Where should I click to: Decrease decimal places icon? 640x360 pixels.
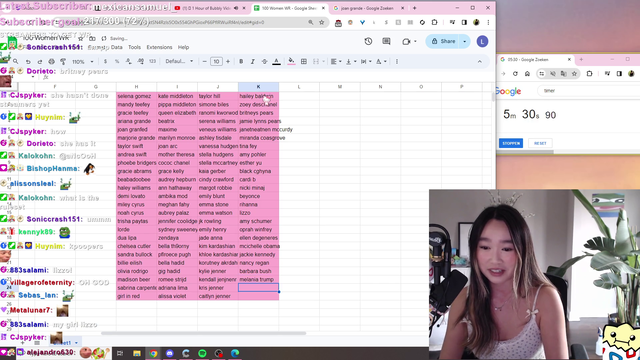[129, 62]
